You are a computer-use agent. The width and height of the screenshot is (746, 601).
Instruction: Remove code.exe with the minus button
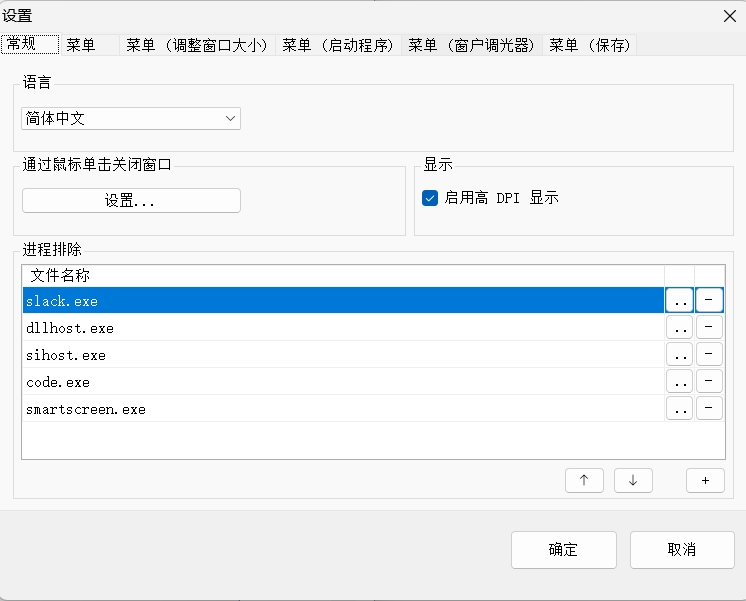click(709, 382)
